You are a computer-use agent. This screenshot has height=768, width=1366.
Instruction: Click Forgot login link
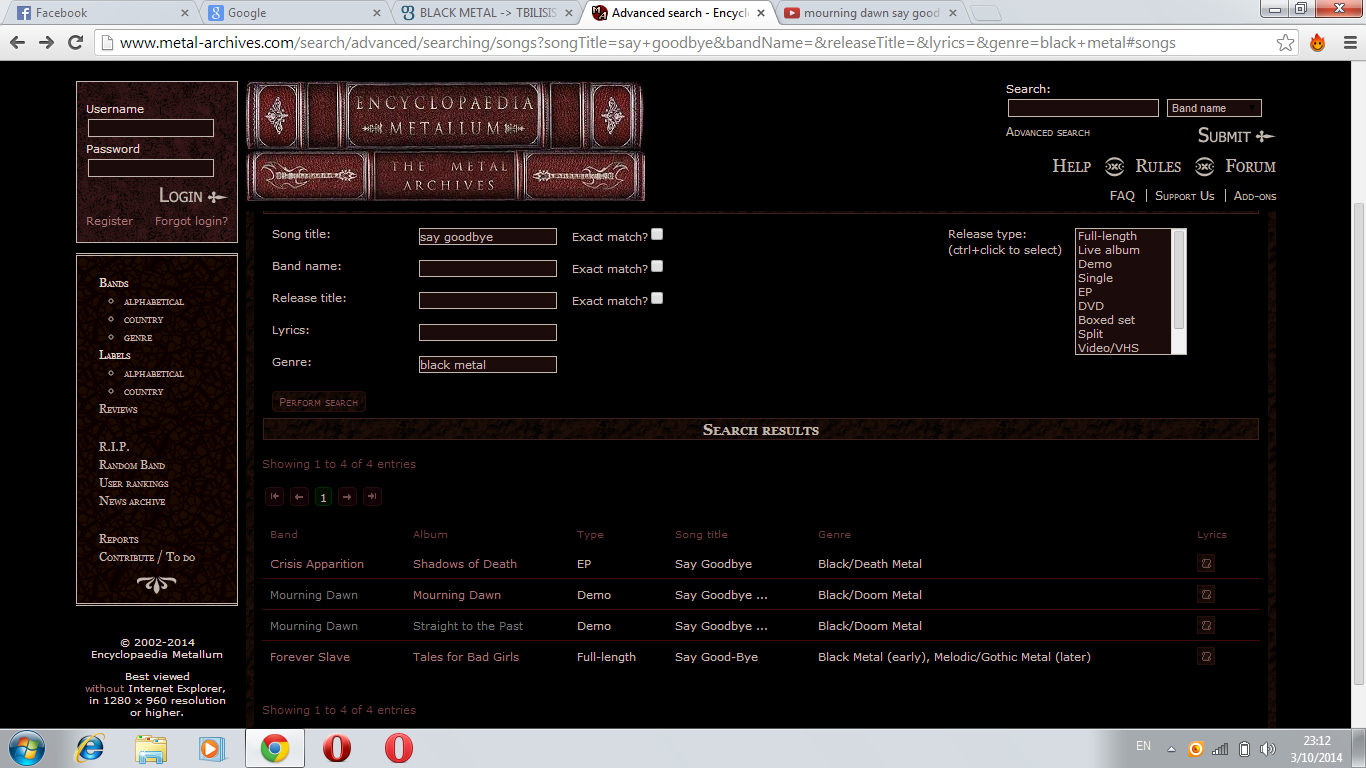pyautogui.click(x=191, y=221)
